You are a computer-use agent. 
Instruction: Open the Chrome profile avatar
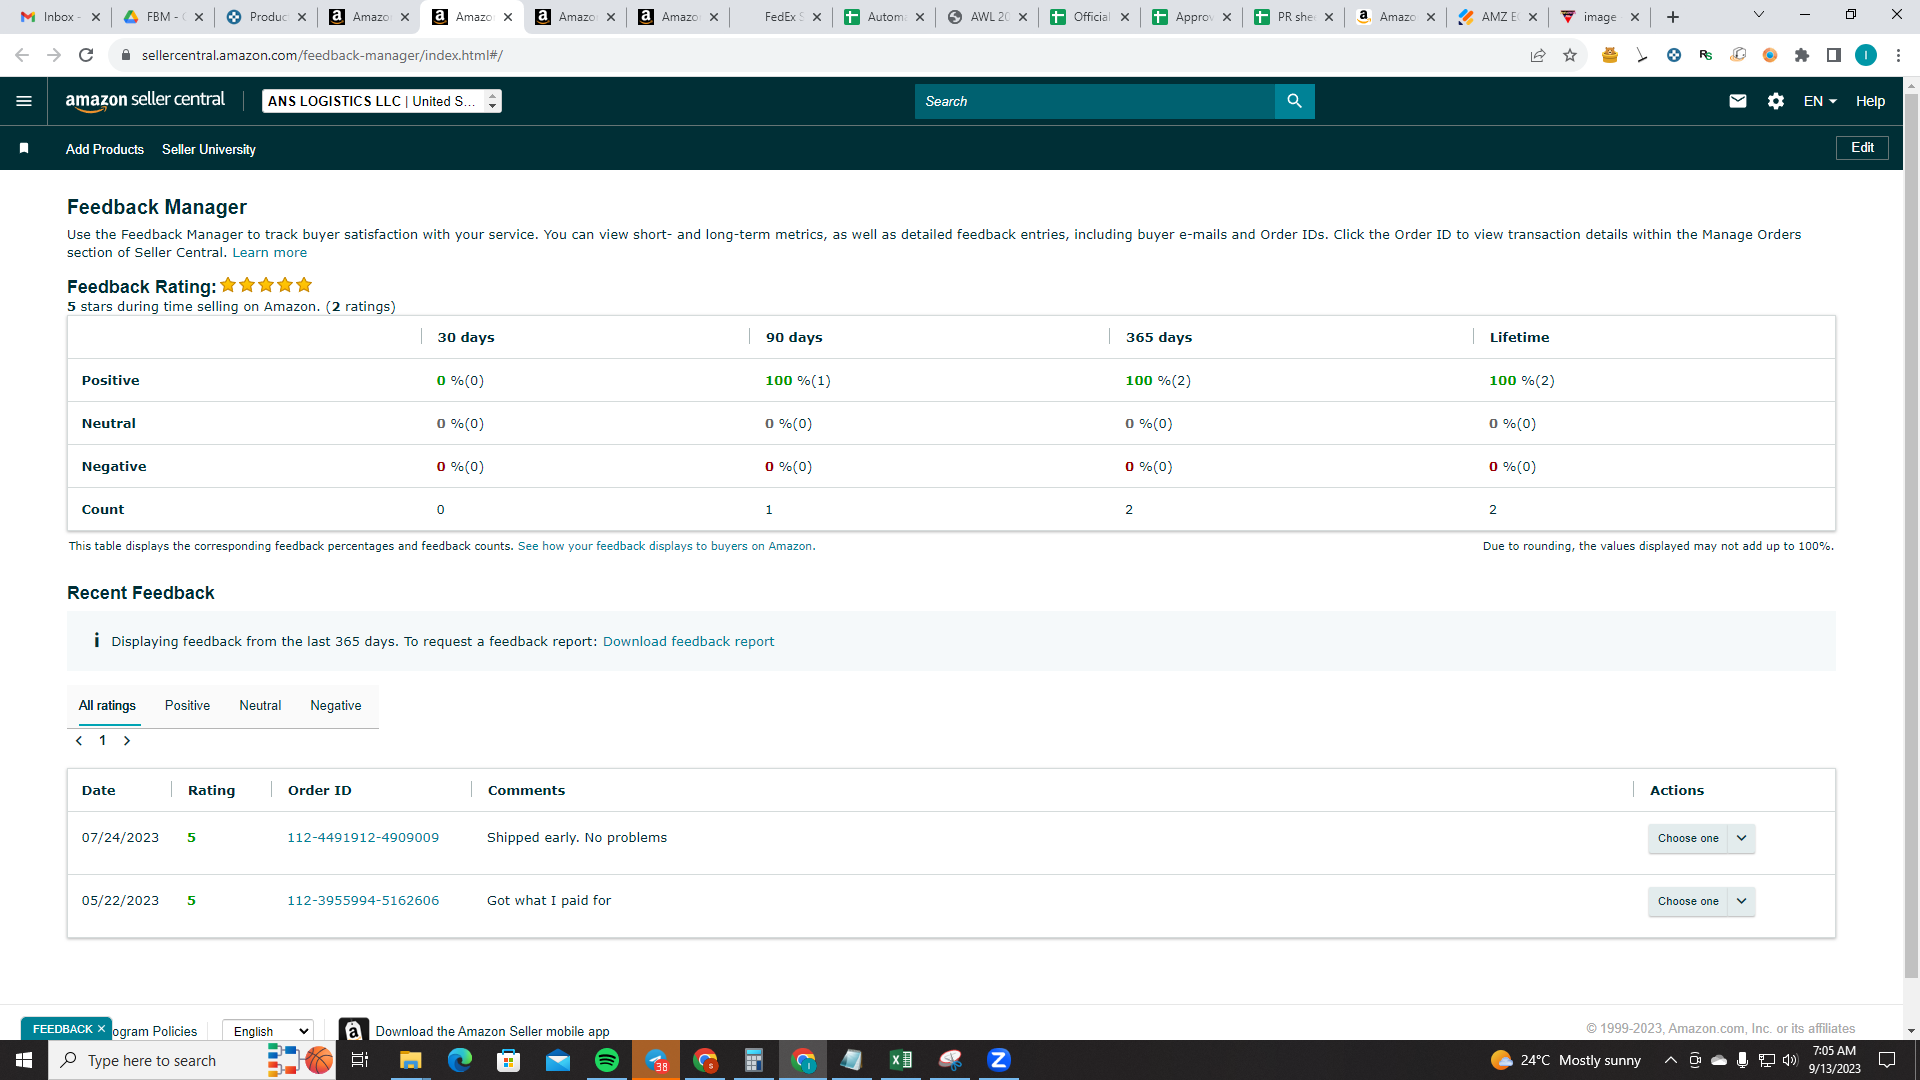pos(1866,55)
